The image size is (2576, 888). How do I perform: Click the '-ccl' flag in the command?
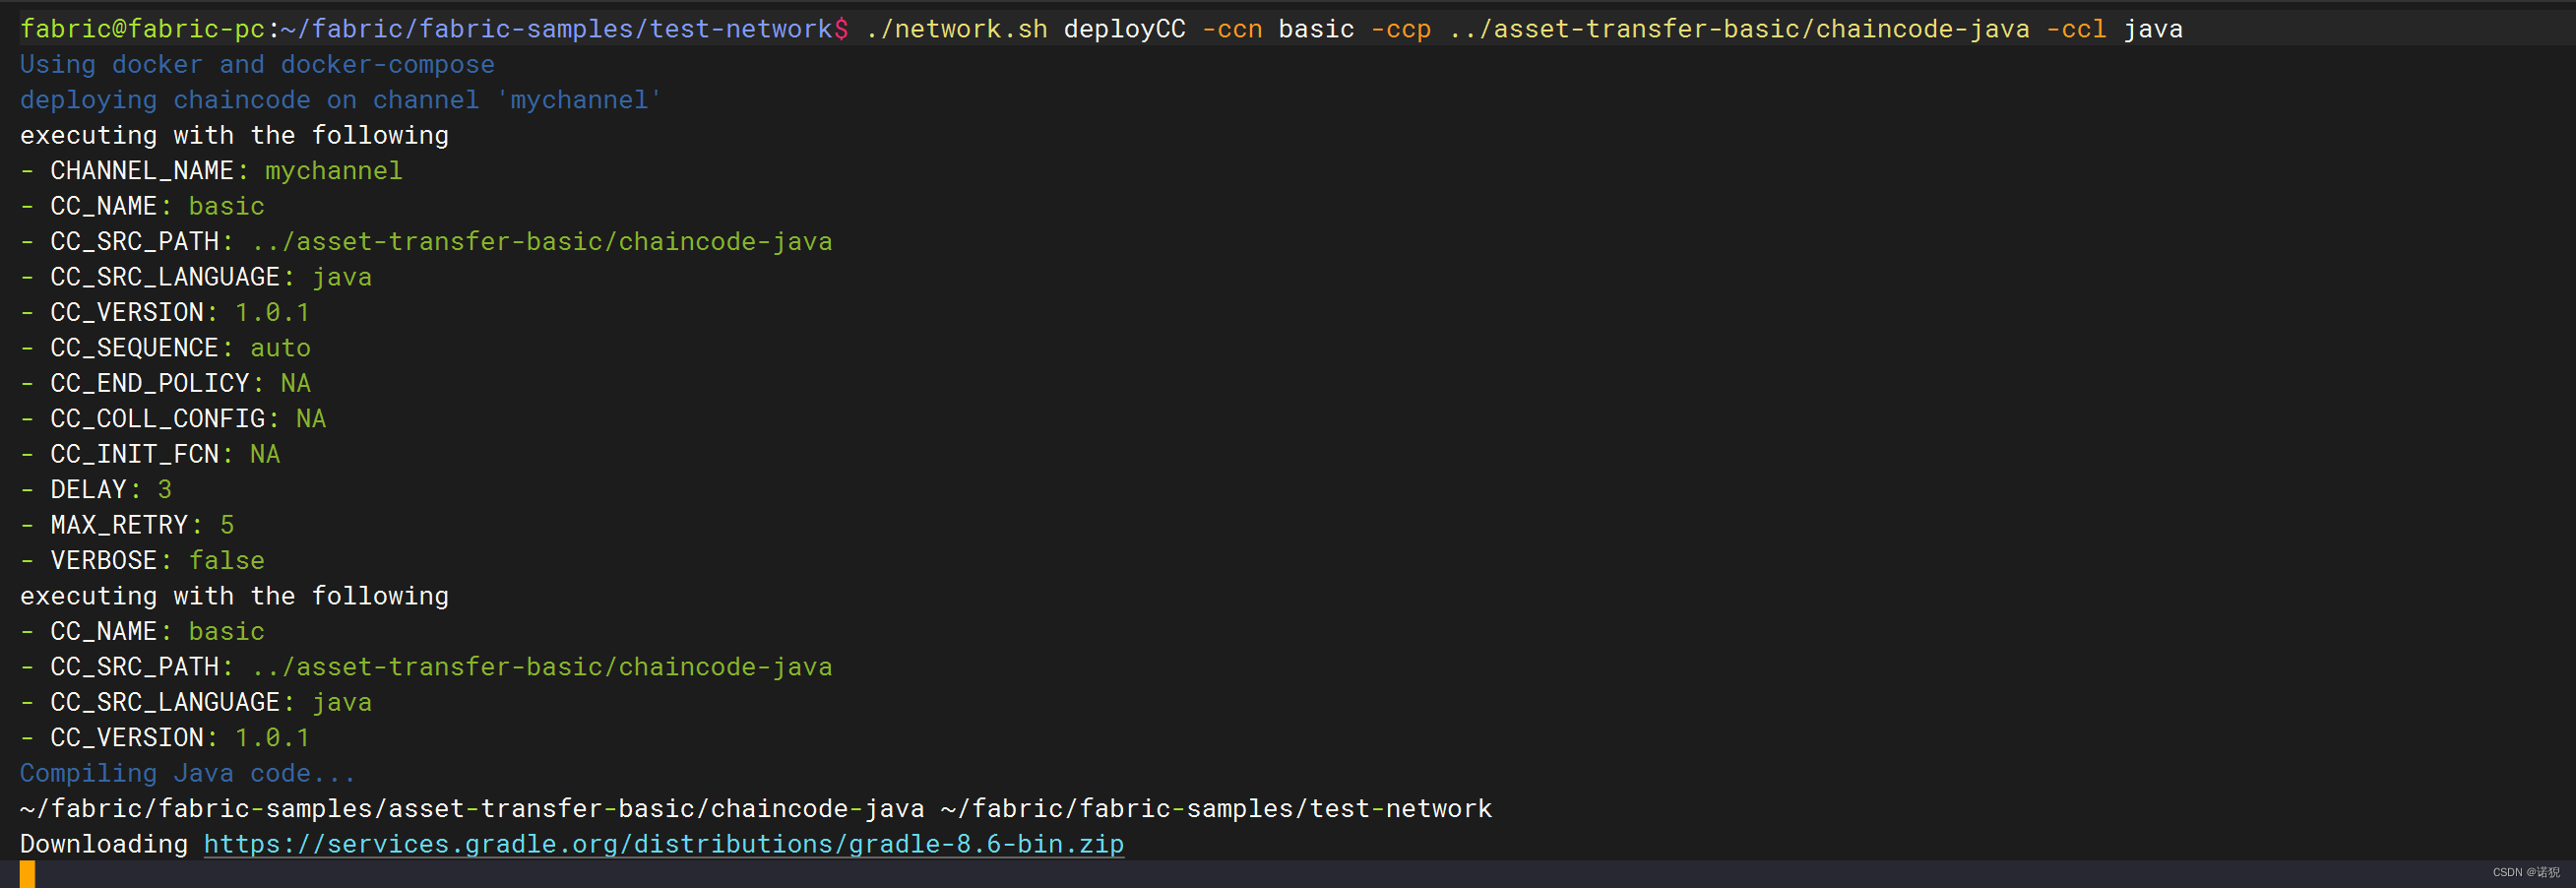pyautogui.click(x=2076, y=29)
